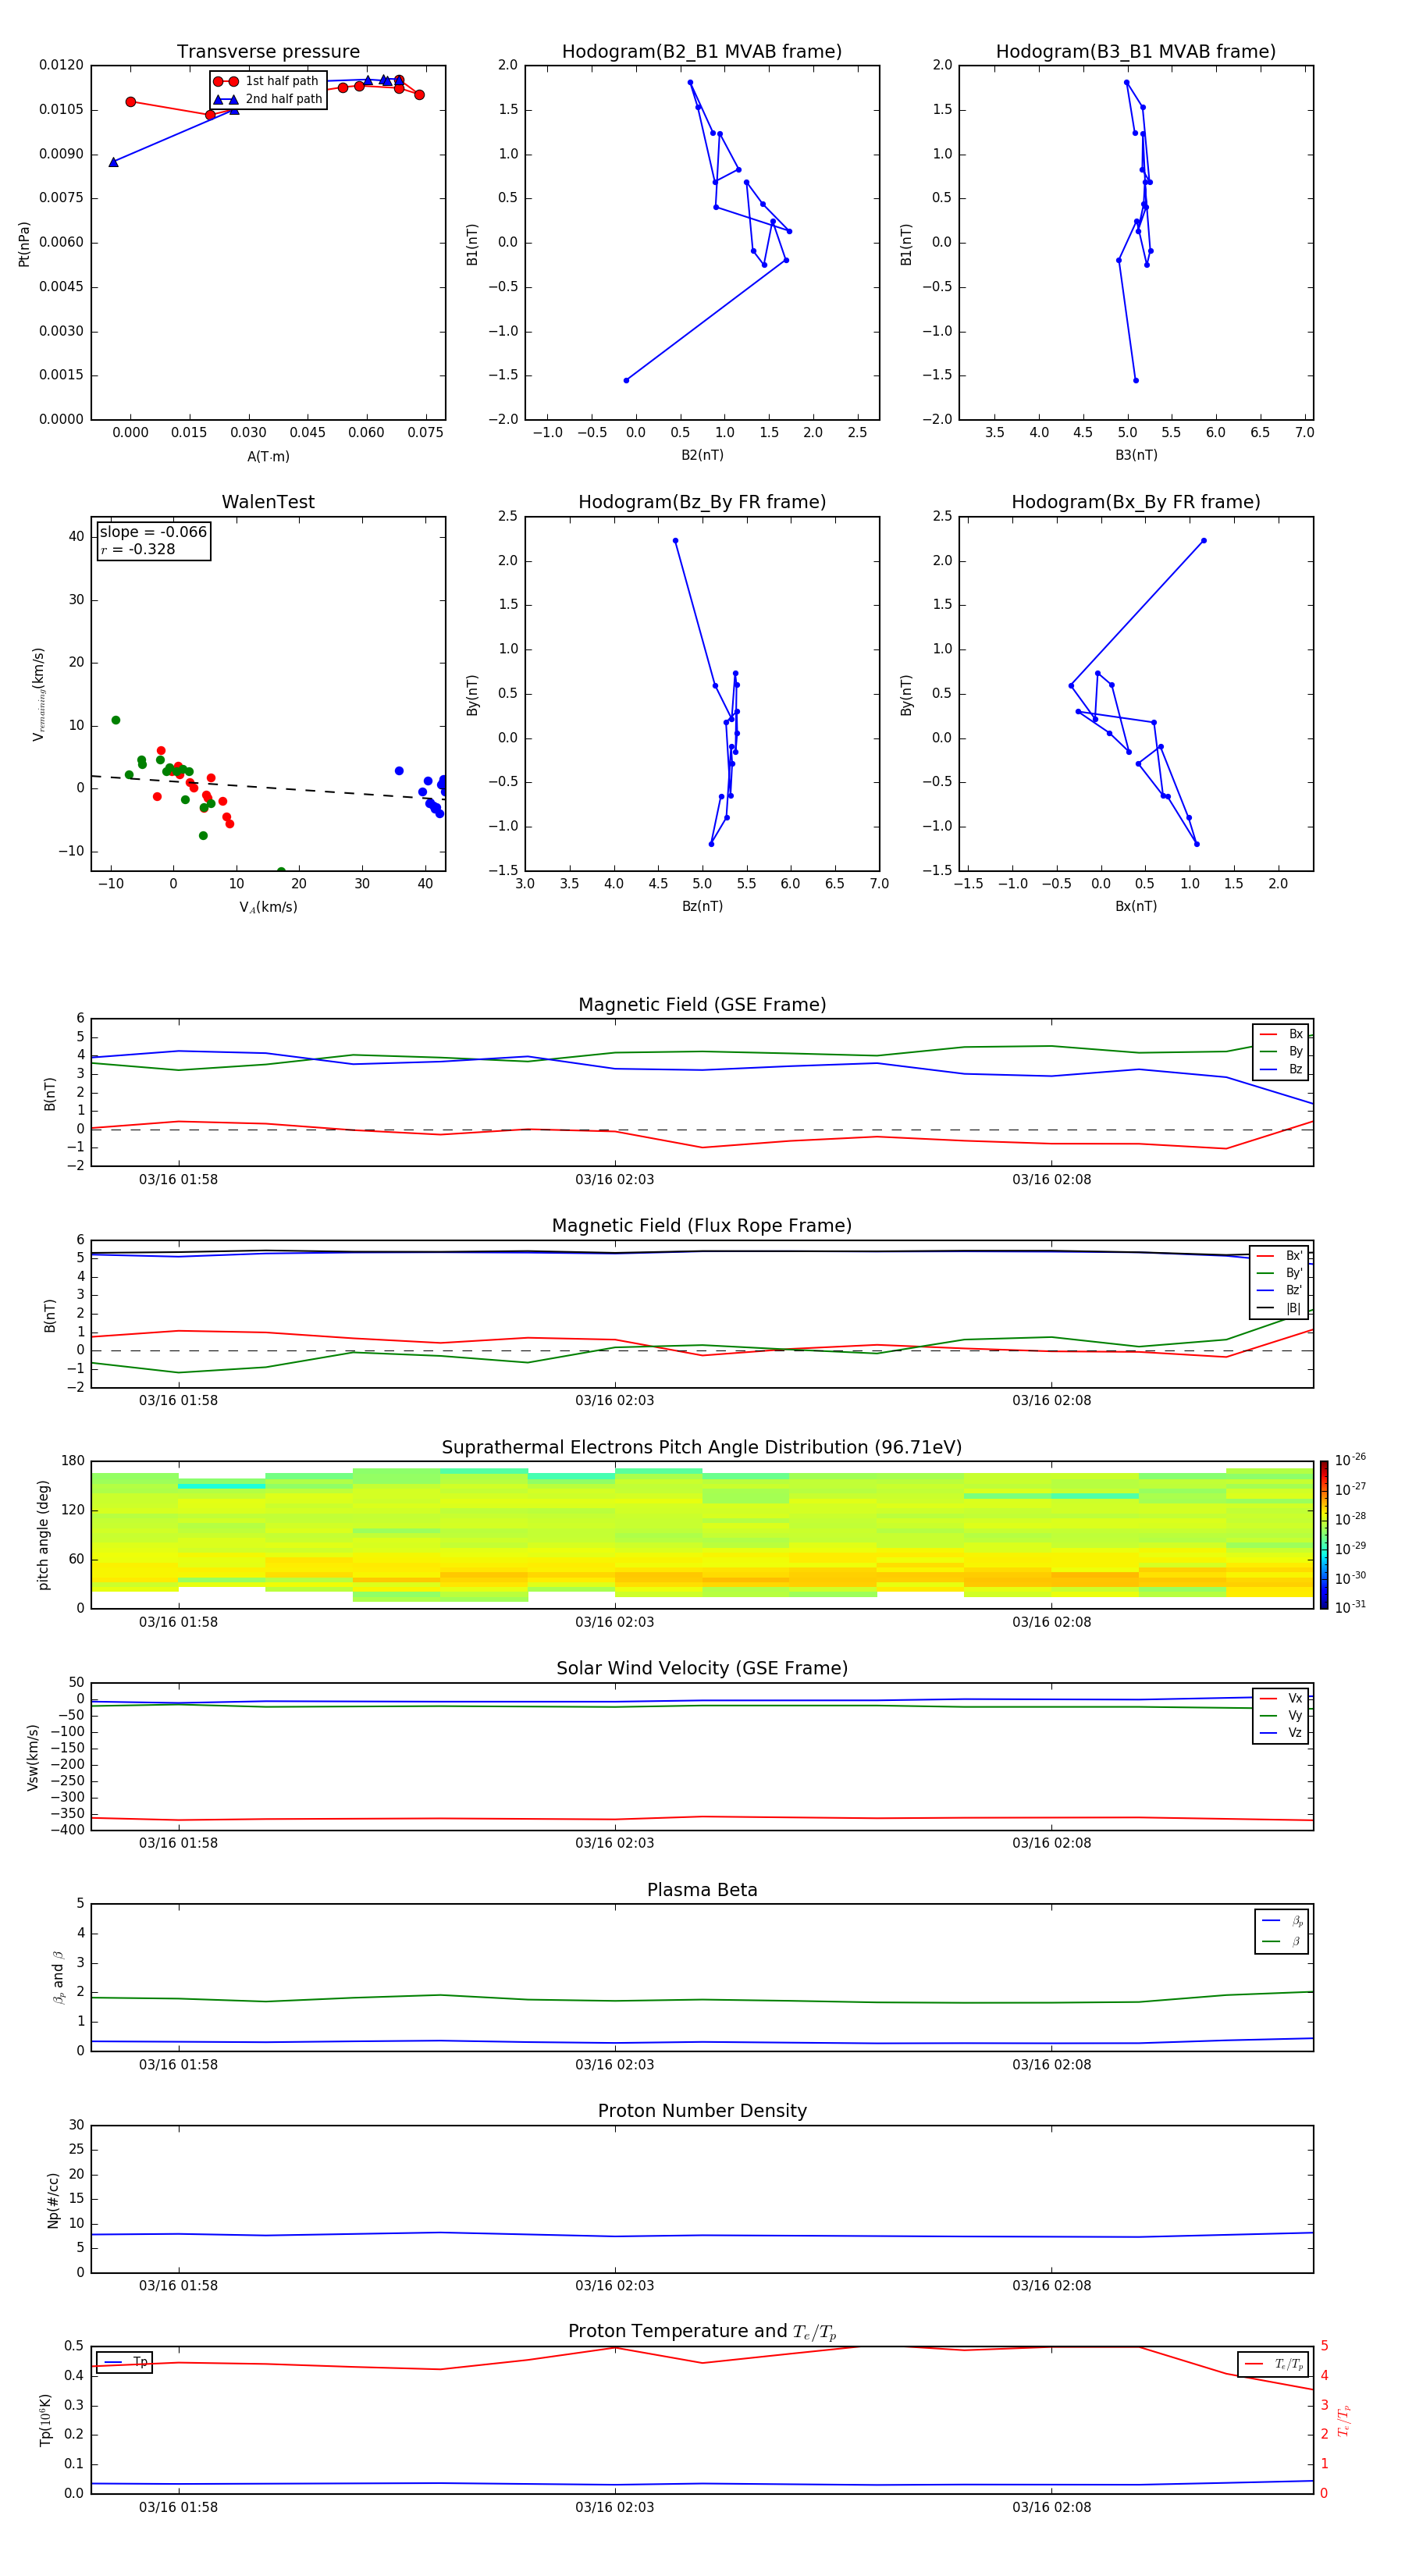Click the 'Solar Wind Velocity (GSE Frame)' title
Screen dimensions: 1405x2576
click(x=702, y=1669)
